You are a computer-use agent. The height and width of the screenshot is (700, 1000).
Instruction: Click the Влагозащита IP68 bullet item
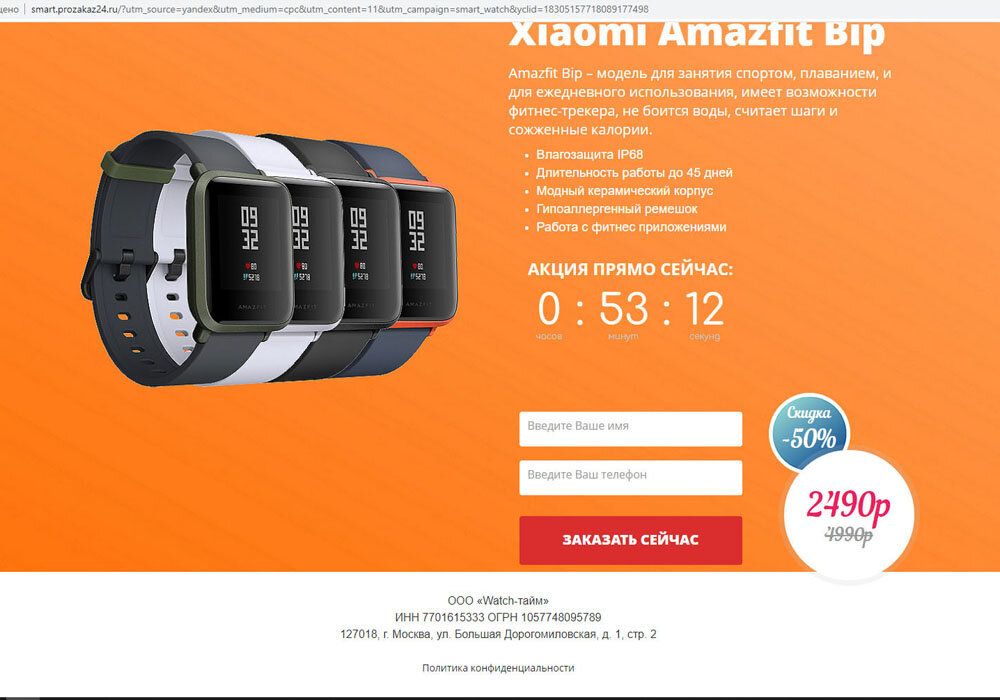tap(589, 154)
